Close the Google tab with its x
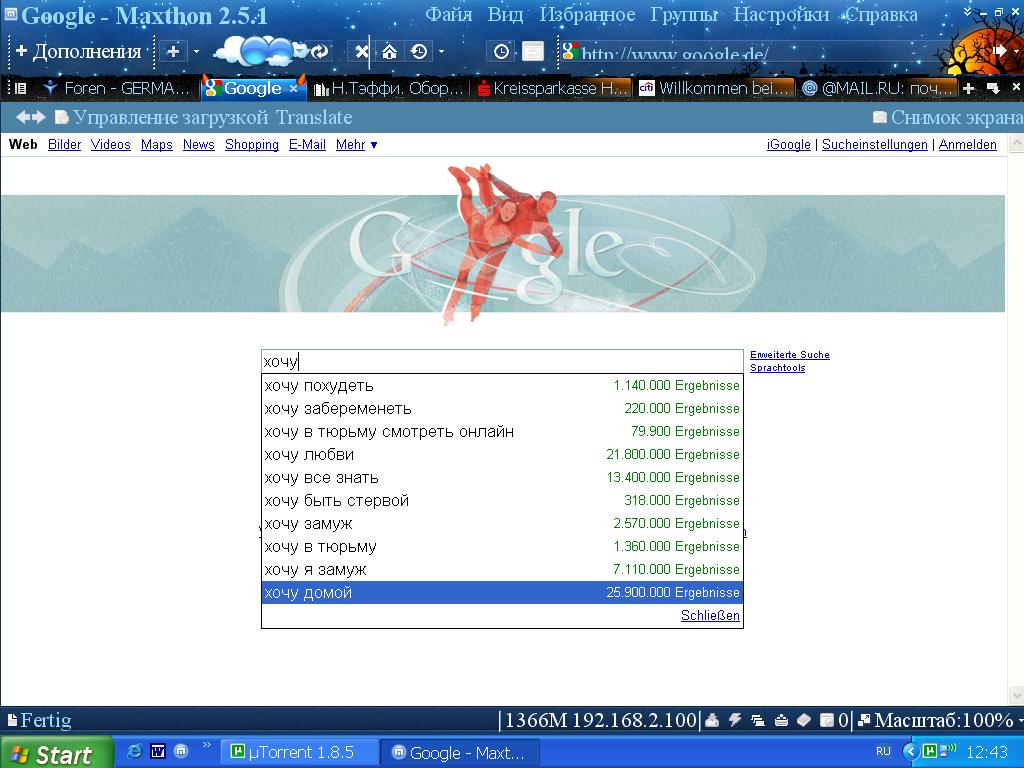The height and width of the screenshot is (768, 1024). pyautogui.click(x=293, y=88)
